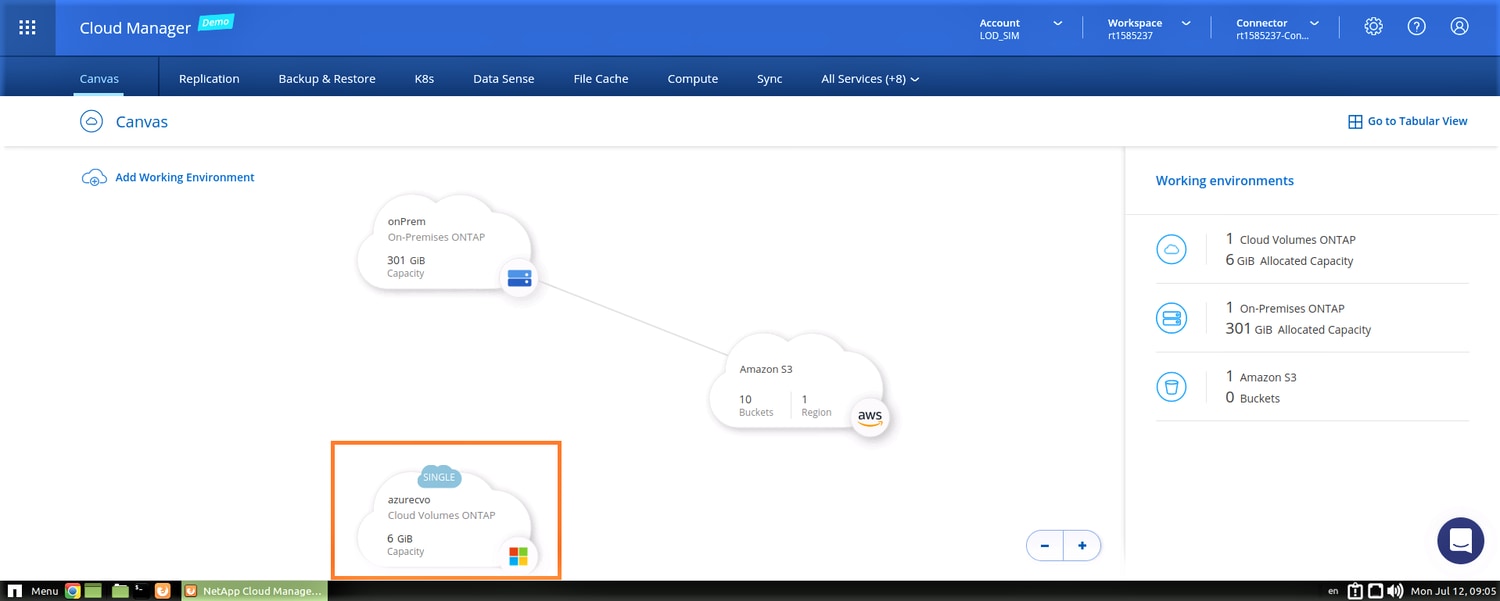Image resolution: width=1500 pixels, height=601 pixels.
Task: Click the Amazon S3 bucket summary icon
Action: tap(1170, 387)
